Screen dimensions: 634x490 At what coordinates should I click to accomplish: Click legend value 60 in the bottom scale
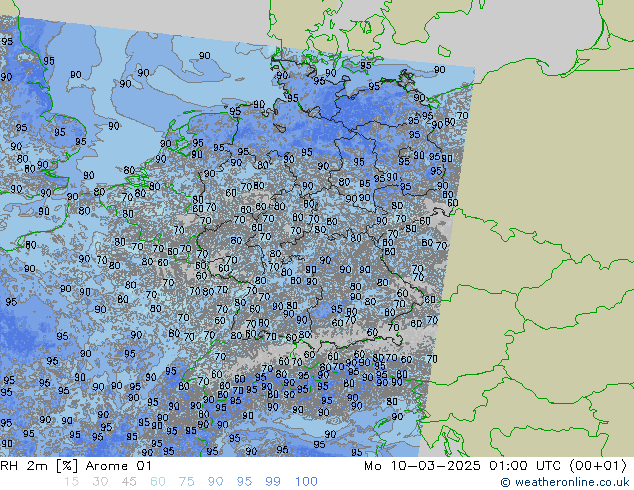(x=158, y=482)
